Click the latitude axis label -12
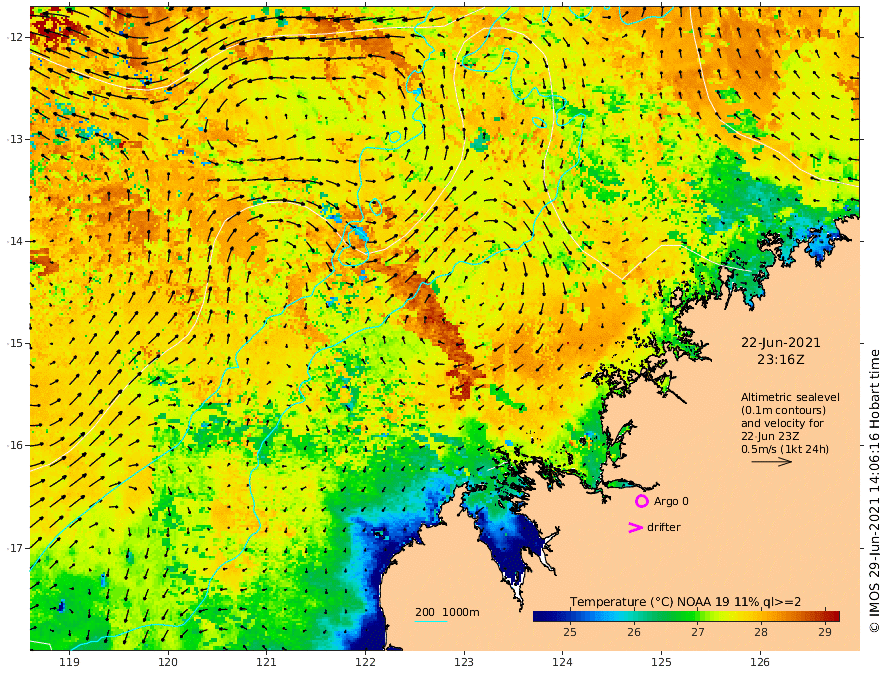The image size is (880, 680). point(15,37)
